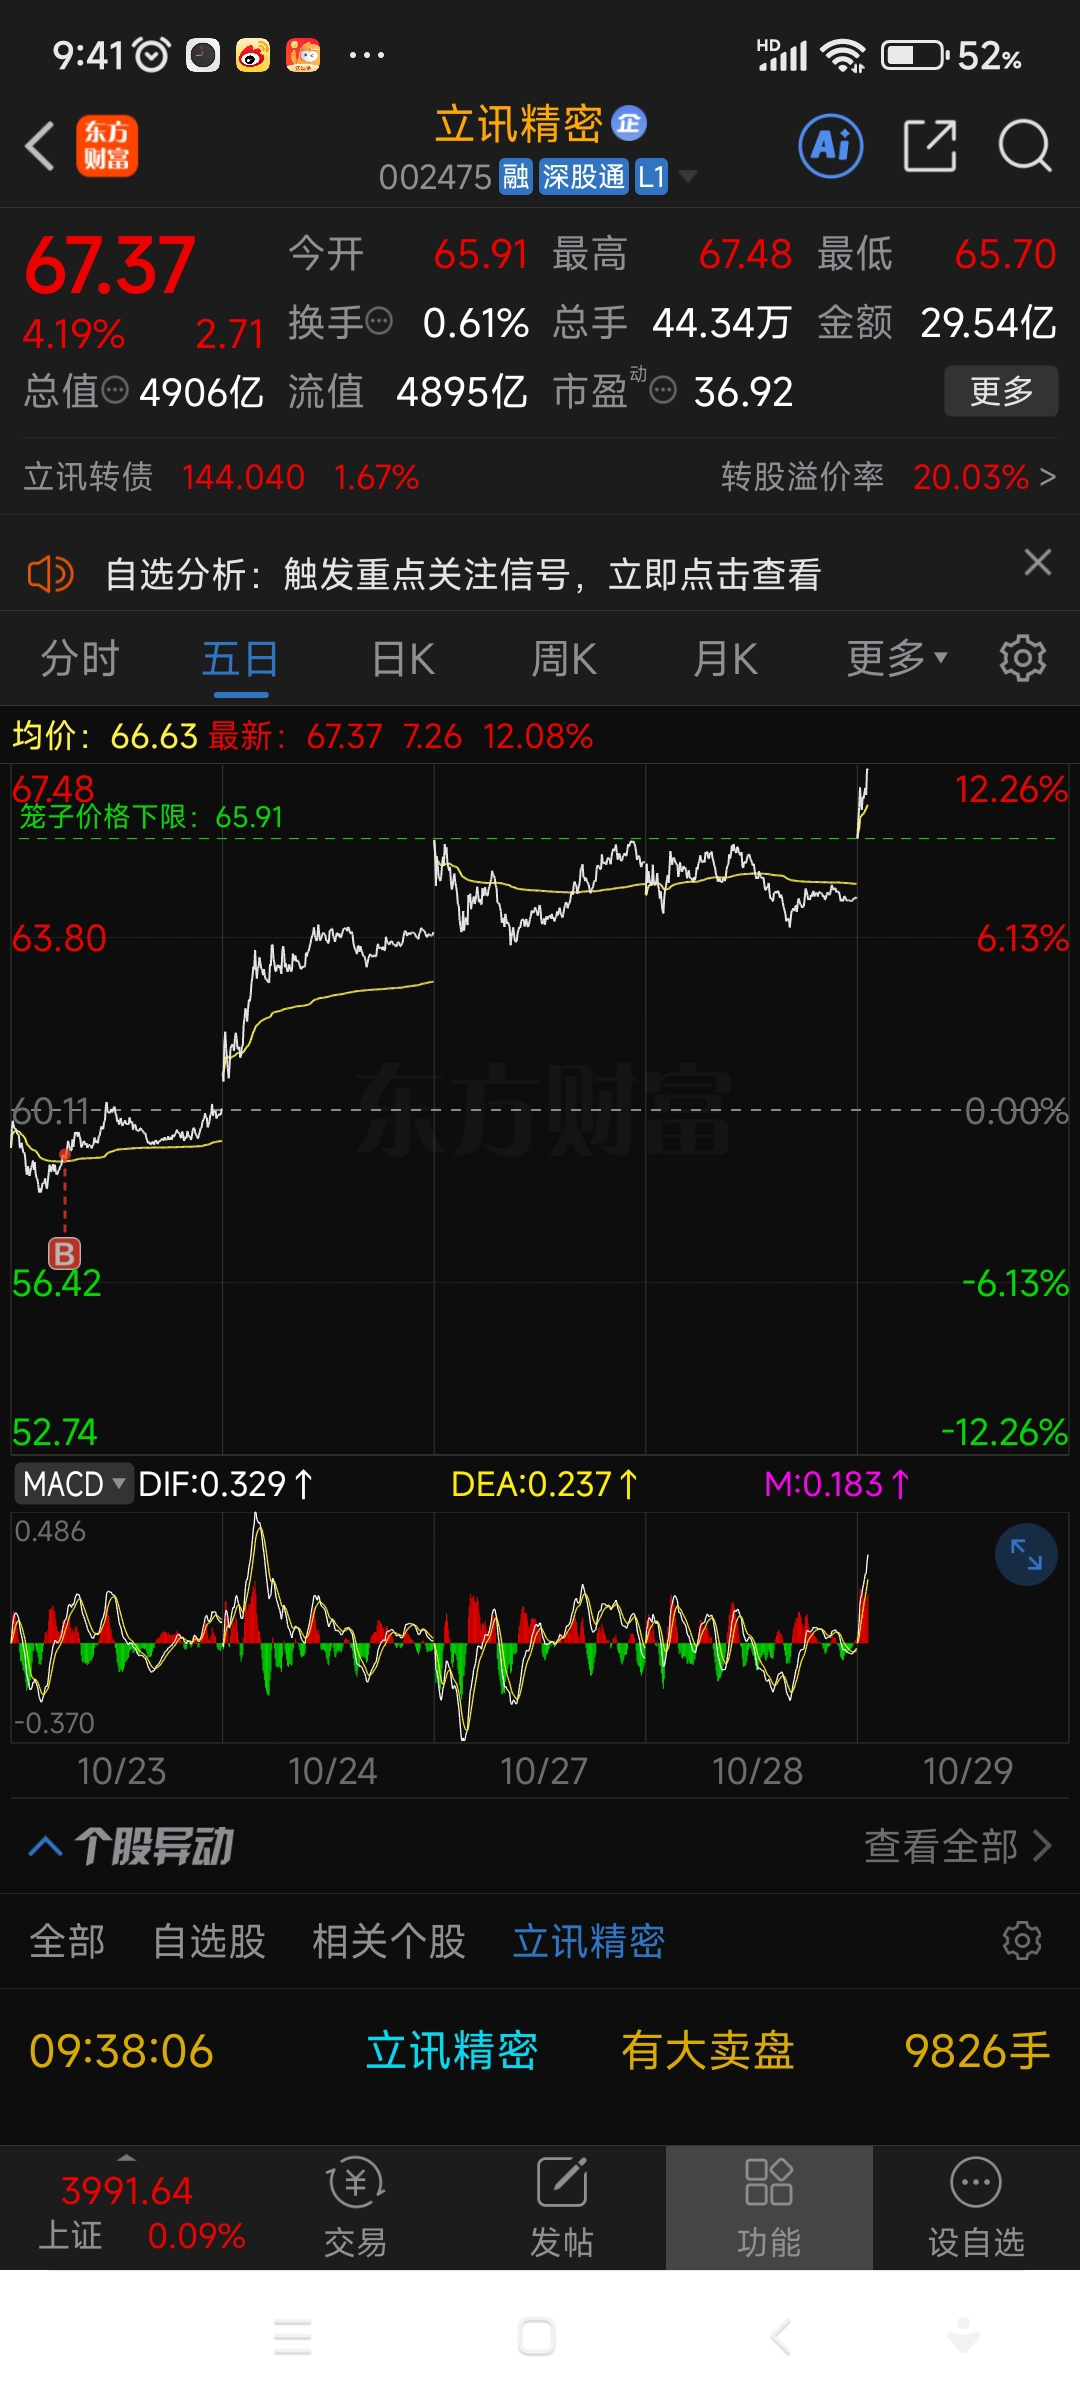
Task: Expand the MACD chart fullscreen icon
Action: 1026,1554
